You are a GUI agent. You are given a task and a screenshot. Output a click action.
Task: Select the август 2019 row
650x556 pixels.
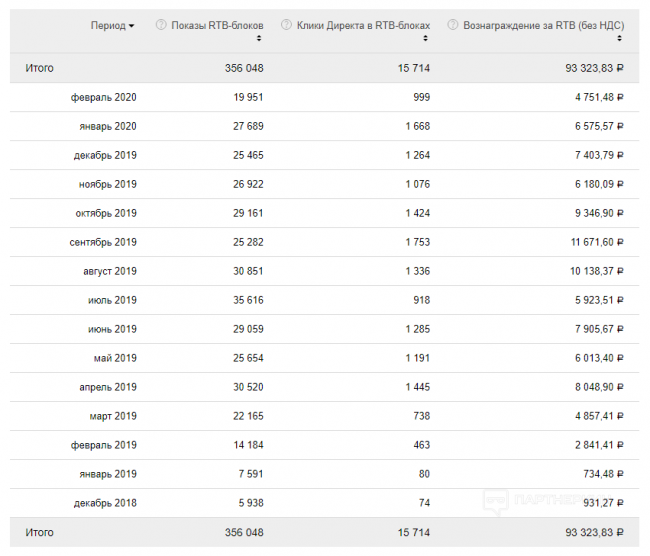pos(110,271)
